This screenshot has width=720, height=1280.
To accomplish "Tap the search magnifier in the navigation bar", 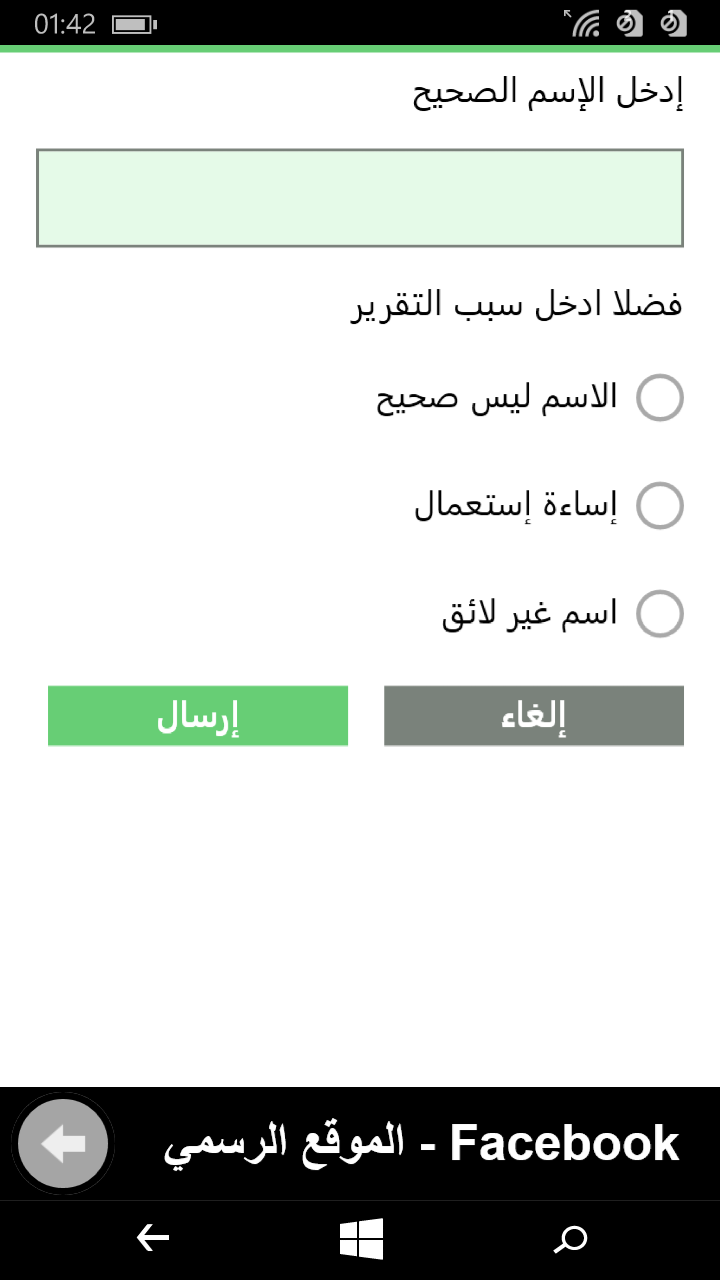I will [x=571, y=1240].
